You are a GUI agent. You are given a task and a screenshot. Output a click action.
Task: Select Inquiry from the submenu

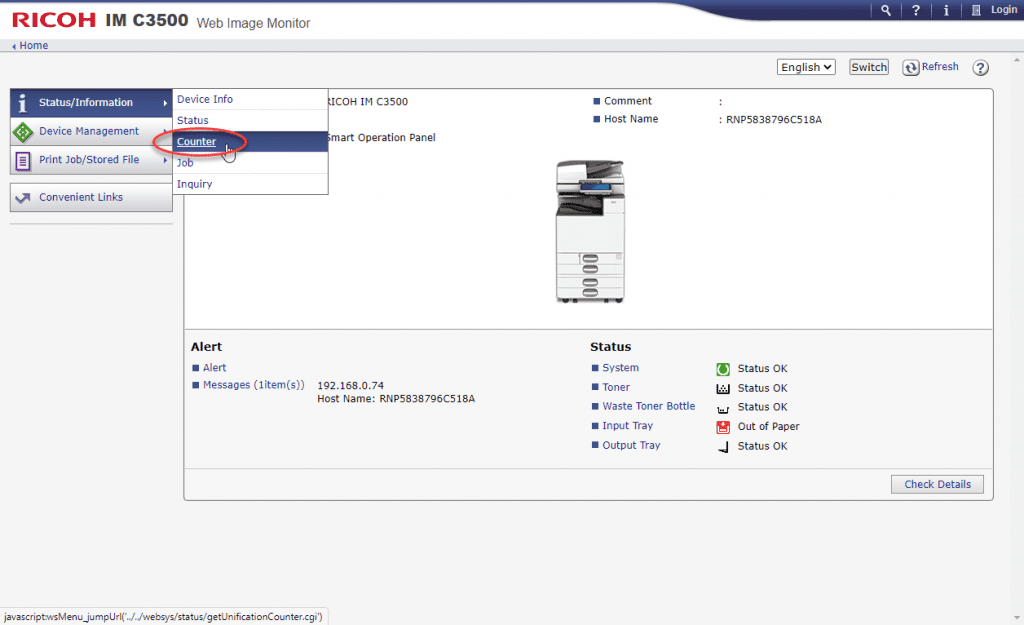[250, 184]
